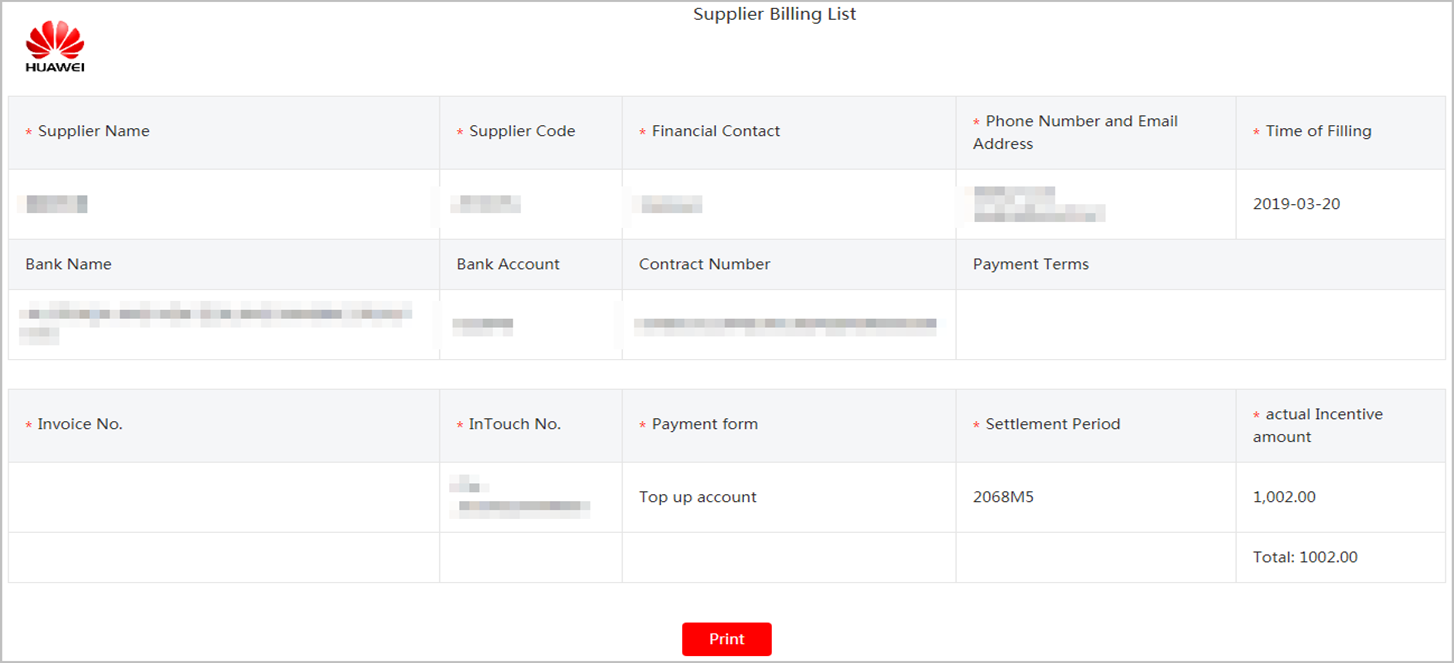Click the Financial Contact header
The width and height of the screenshot is (1454, 663).
tap(789, 132)
